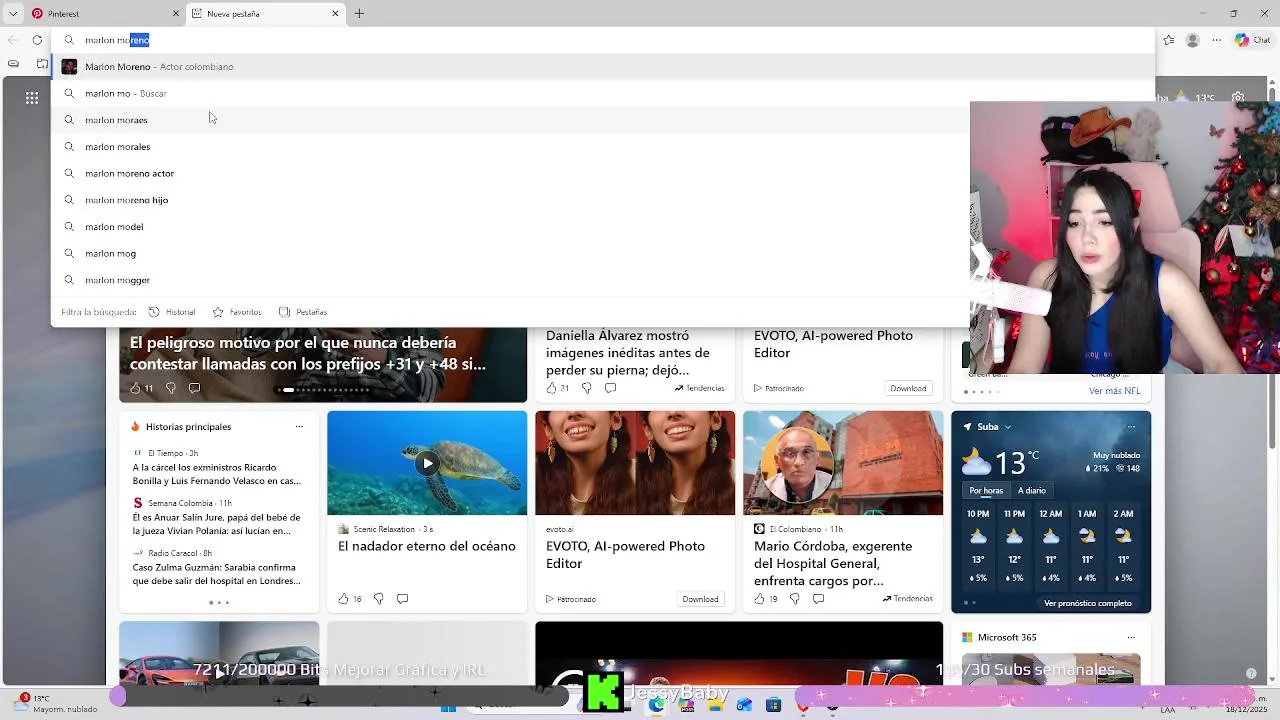This screenshot has height=720, width=1280.
Task: Open the apps grid launcher icon
Action: coord(32,98)
